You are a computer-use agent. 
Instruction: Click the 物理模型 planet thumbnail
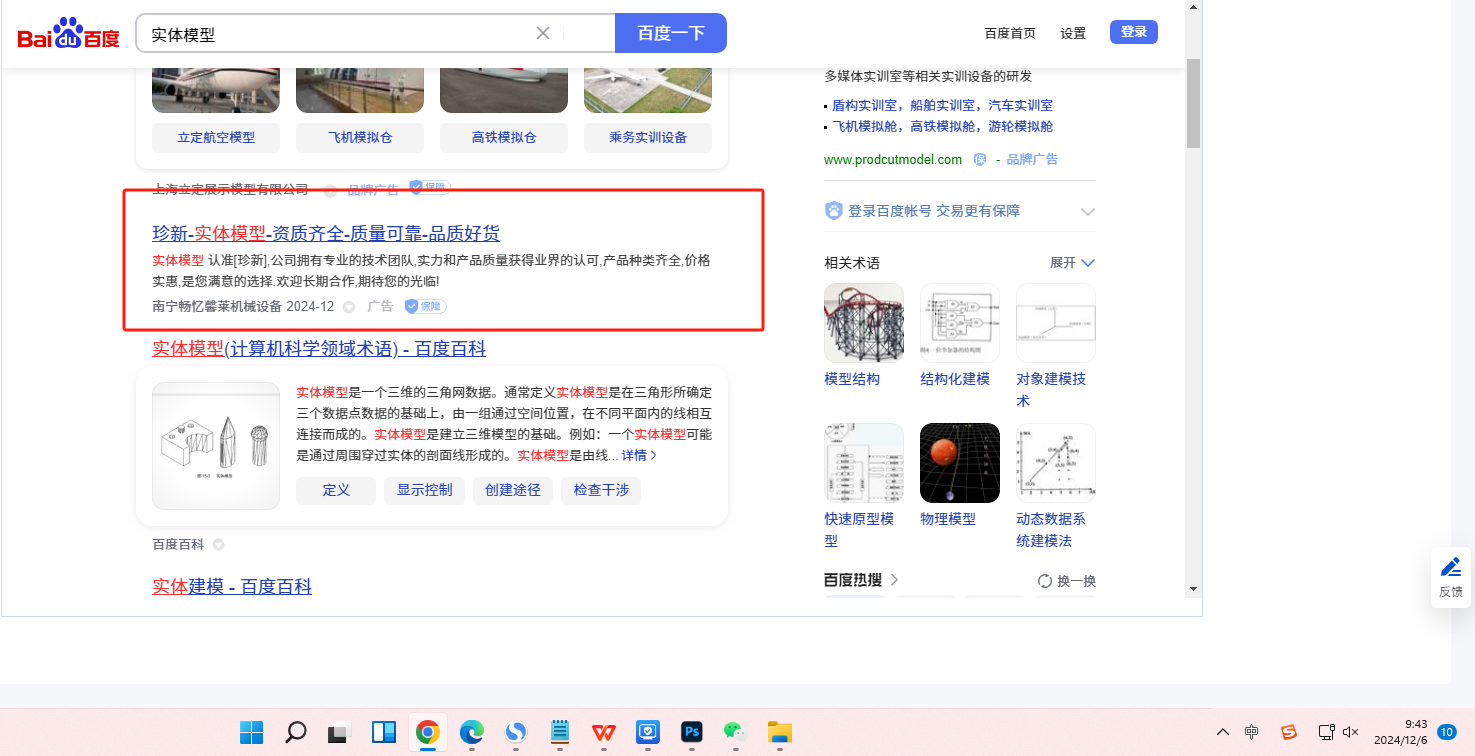pyautogui.click(x=959, y=463)
